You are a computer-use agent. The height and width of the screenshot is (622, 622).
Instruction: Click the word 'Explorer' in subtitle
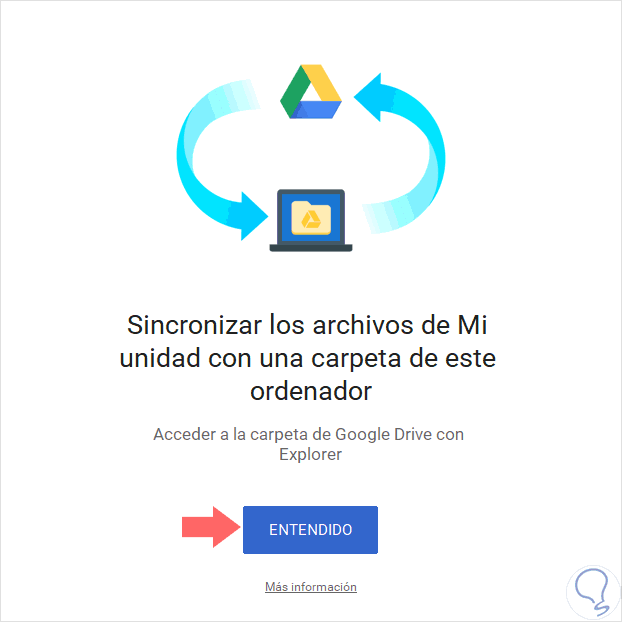pos(310,455)
